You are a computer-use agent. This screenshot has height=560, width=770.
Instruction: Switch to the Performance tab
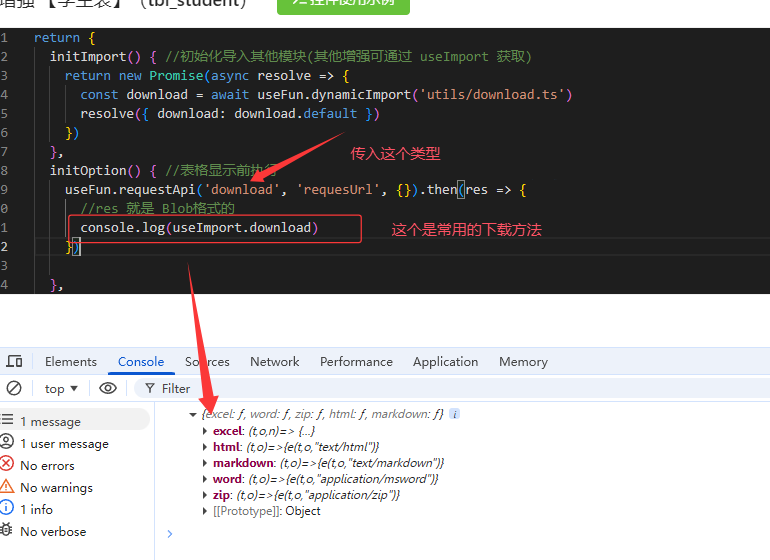(356, 362)
